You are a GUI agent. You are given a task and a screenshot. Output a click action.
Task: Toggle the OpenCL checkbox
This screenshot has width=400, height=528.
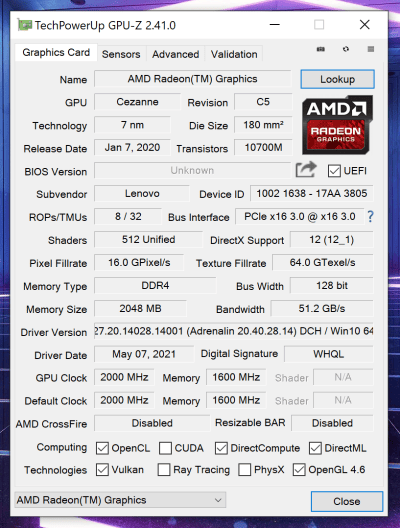click(x=102, y=448)
